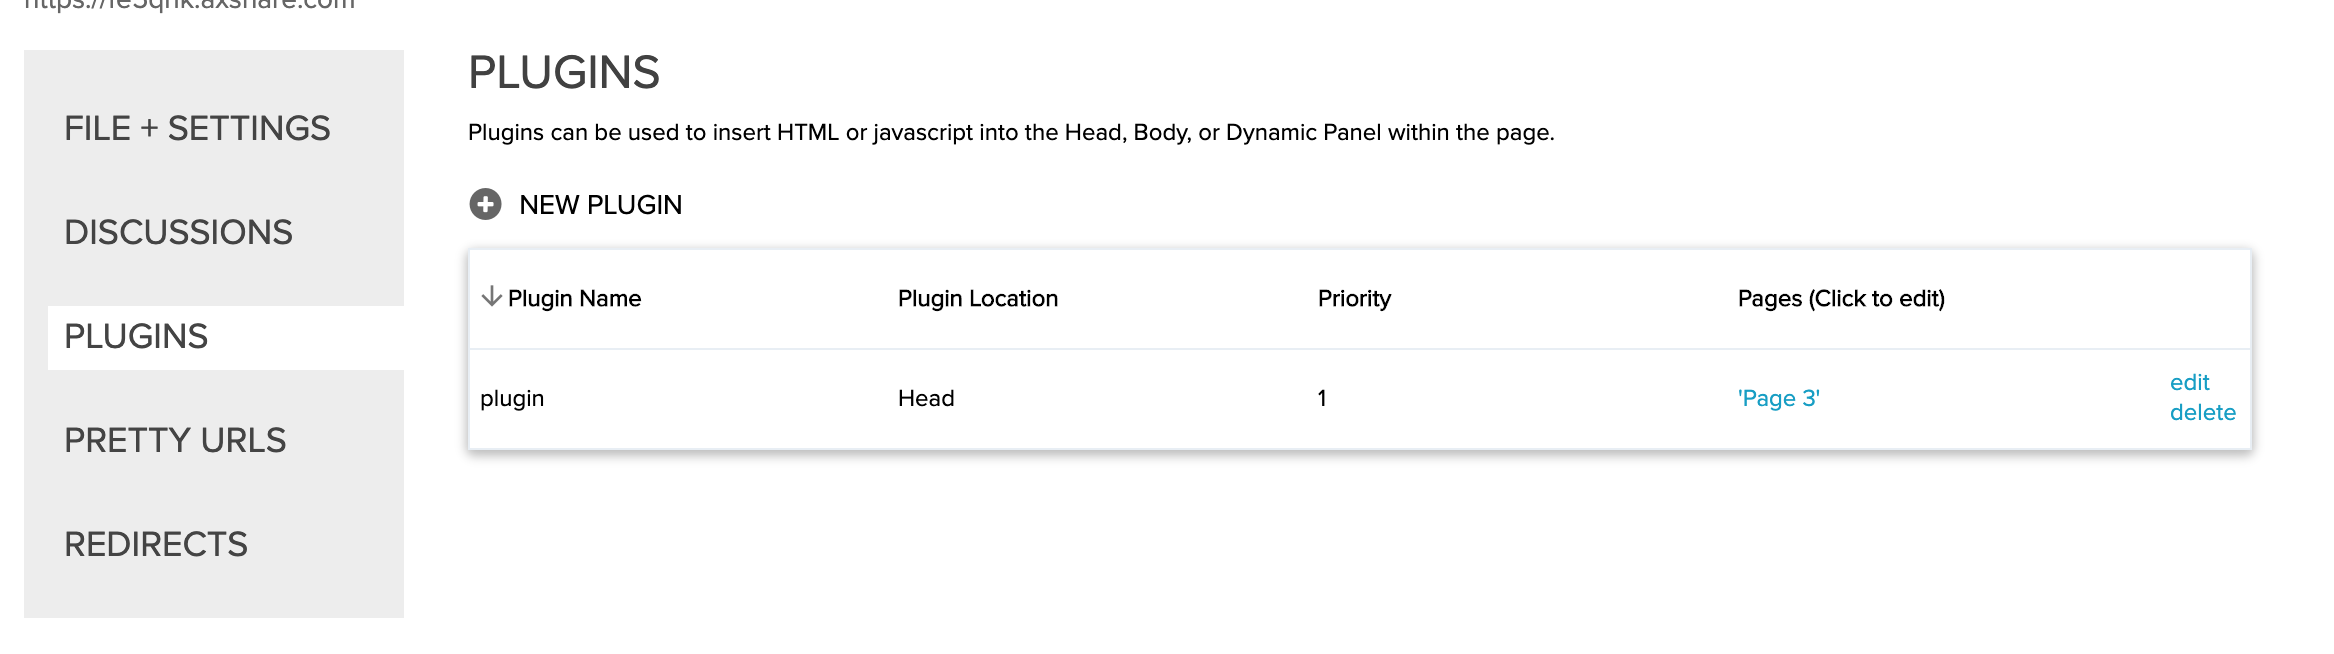Open the FILE + SETTINGS section
Viewport: 2334px width, 654px height.
(197, 129)
